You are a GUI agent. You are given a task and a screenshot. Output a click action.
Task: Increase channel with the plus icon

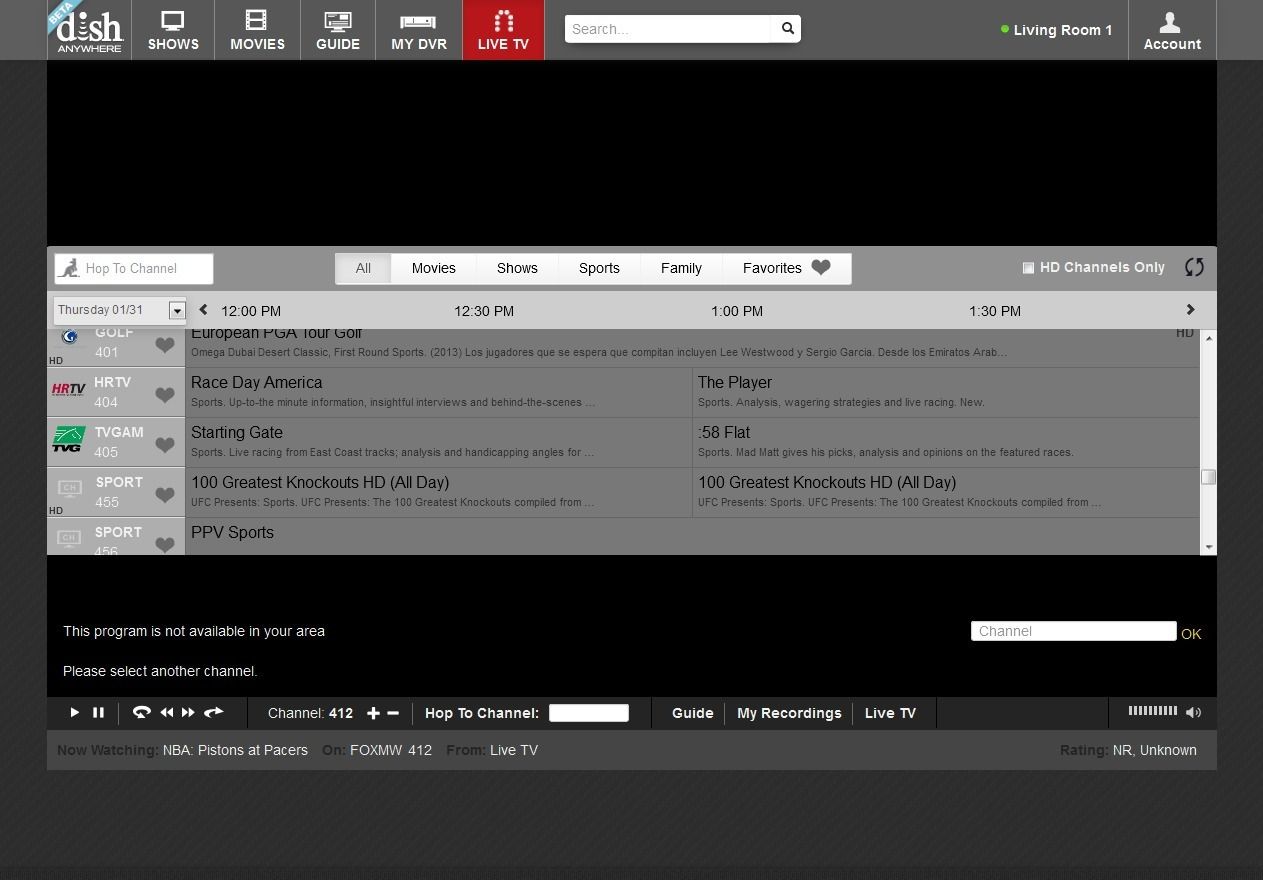click(x=373, y=713)
